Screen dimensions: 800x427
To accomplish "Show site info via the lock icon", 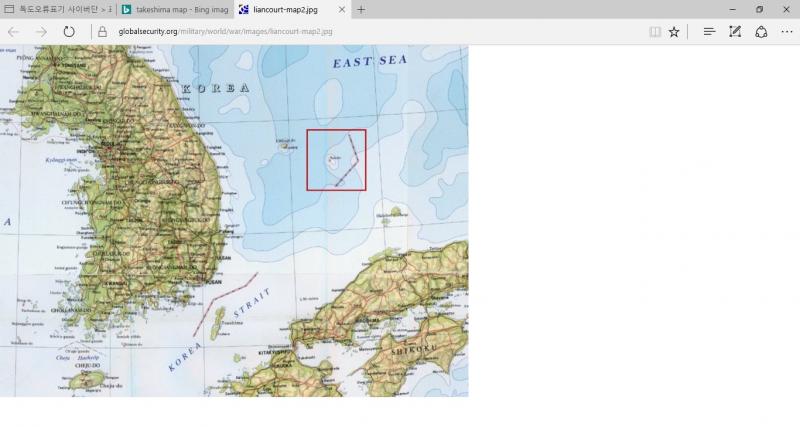I will 102,32.
